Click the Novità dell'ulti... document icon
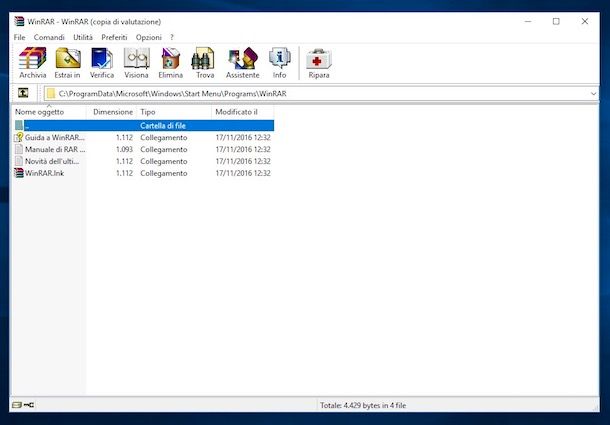The image size is (610, 425). coord(19,161)
